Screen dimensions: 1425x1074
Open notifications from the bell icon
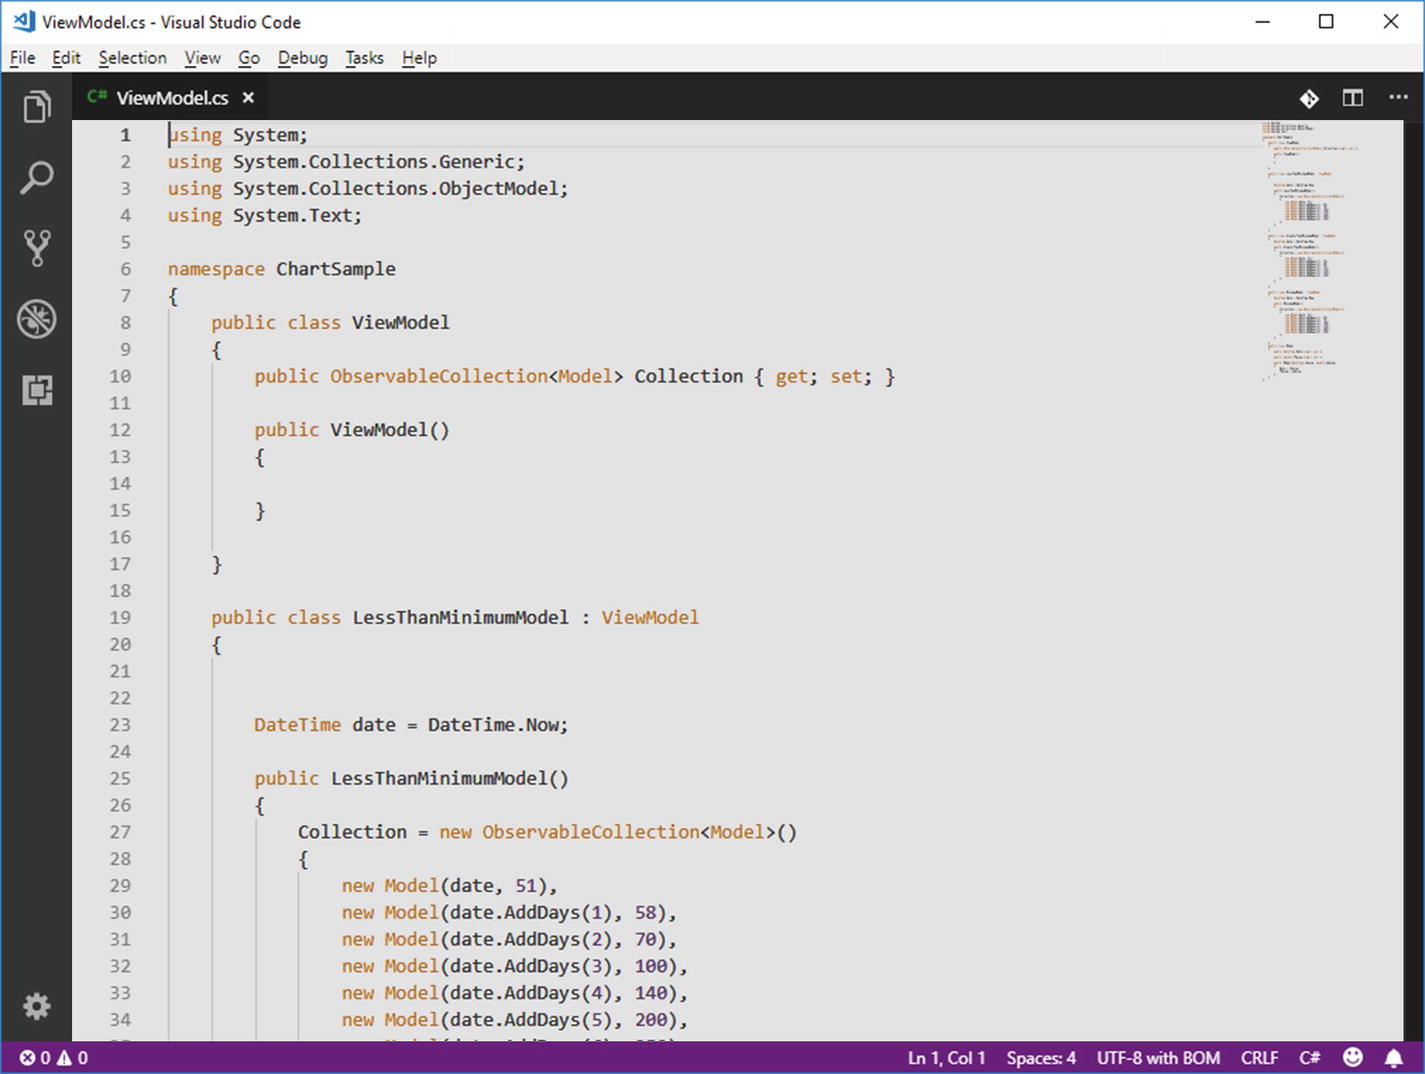coord(1394,1057)
